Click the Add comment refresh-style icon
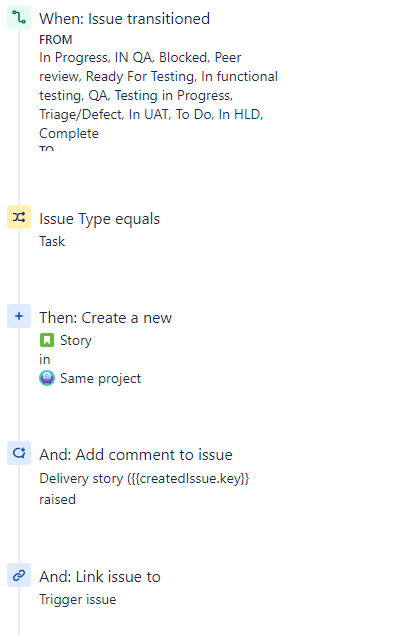The image size is (415, 635). (19, 453)
